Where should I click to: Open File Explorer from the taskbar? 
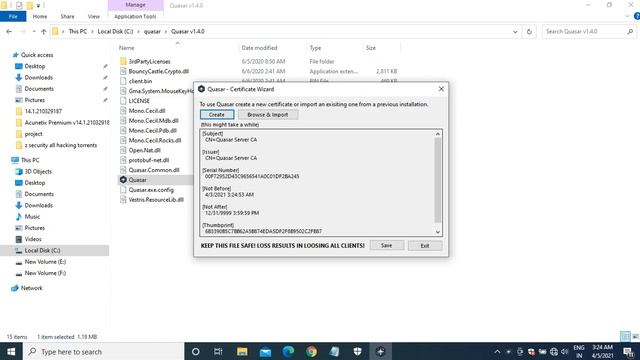click(242, 351)
